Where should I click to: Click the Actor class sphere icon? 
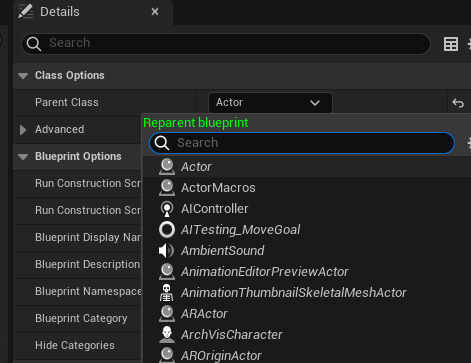pyautogui.click(x=167, y=166)
